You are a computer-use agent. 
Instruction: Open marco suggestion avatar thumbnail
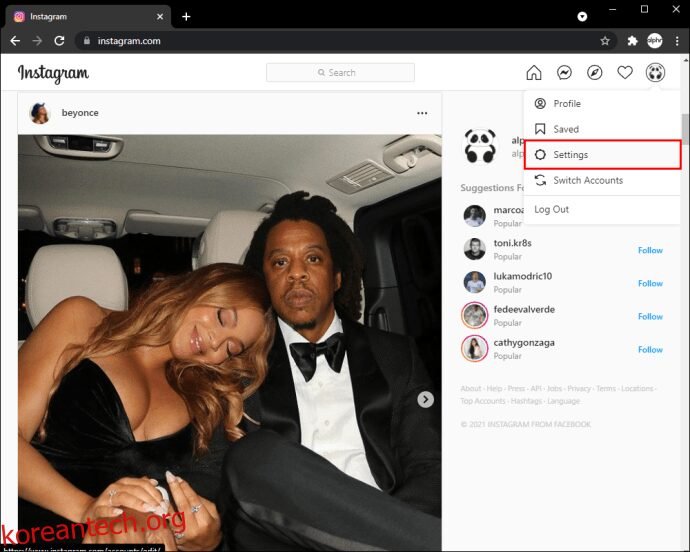click(x=474, y=216)
